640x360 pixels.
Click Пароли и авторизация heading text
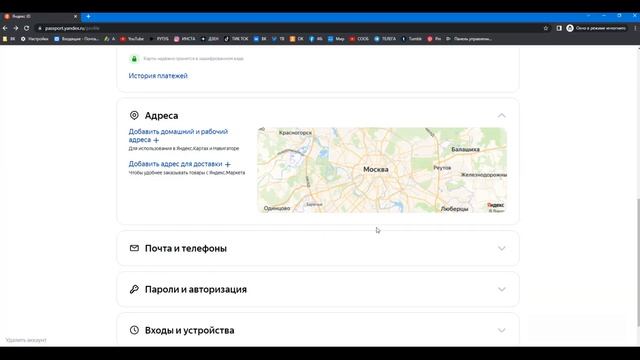pos(196,289)
